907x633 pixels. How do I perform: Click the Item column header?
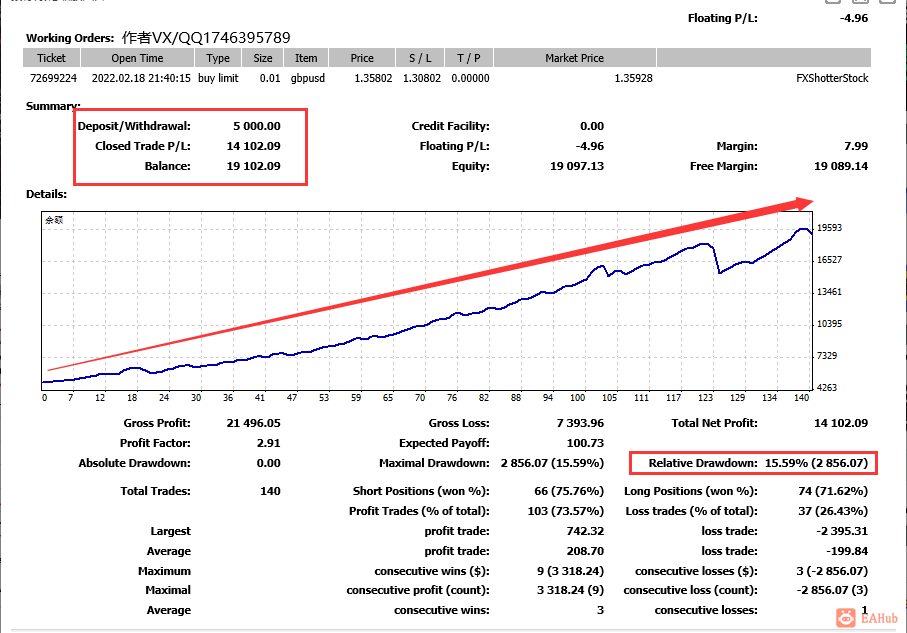pos(306,58)
